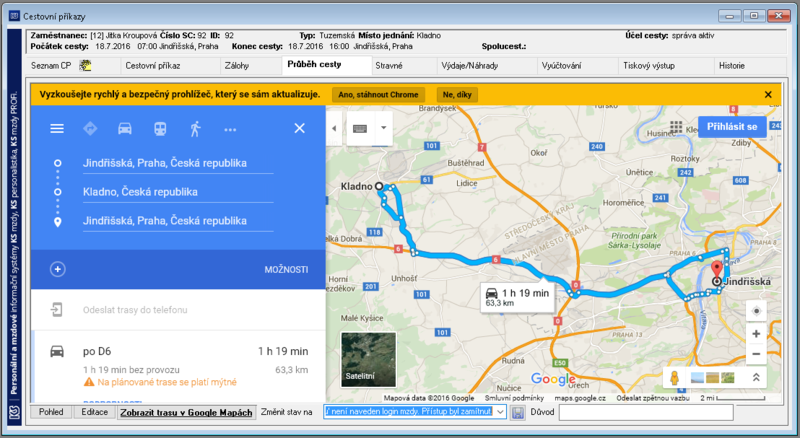800x438 pixels.
Task: Click the icon on the Seznam CP tab
Action: (85, 65)
